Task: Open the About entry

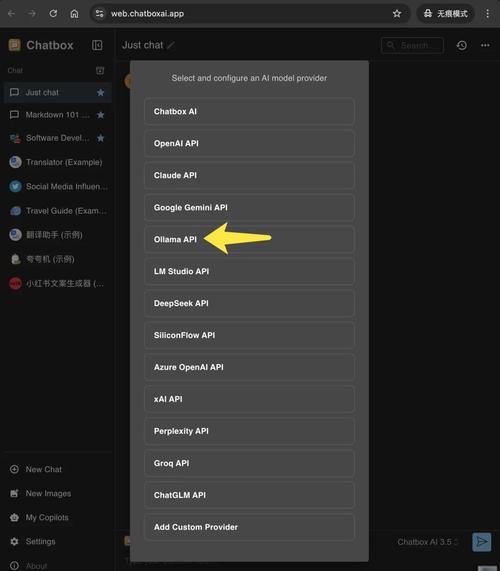Action: 28,566
